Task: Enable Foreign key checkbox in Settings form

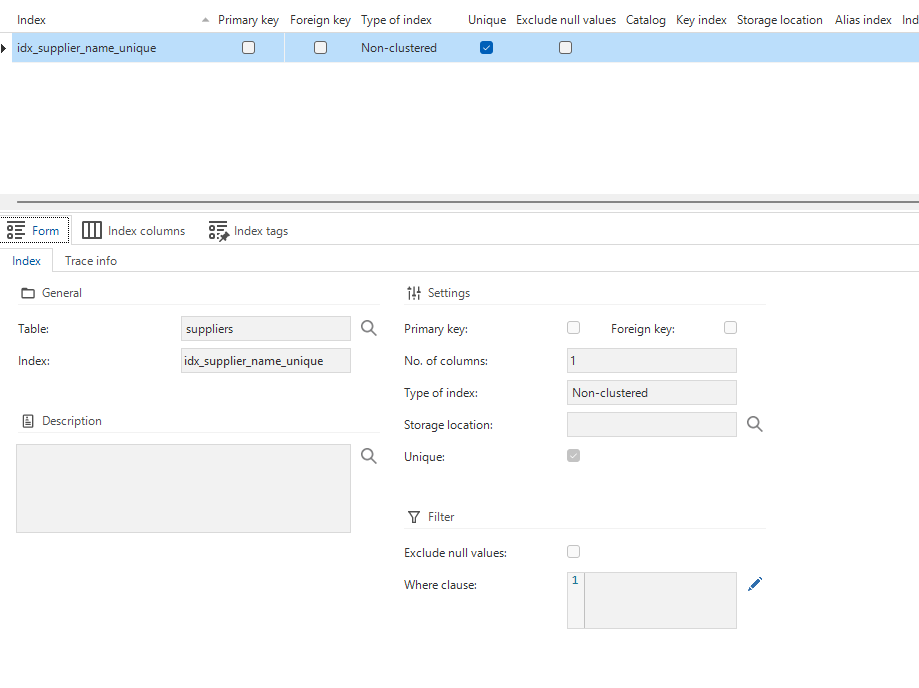Action: pyautogui.click(x=730, y=328)
